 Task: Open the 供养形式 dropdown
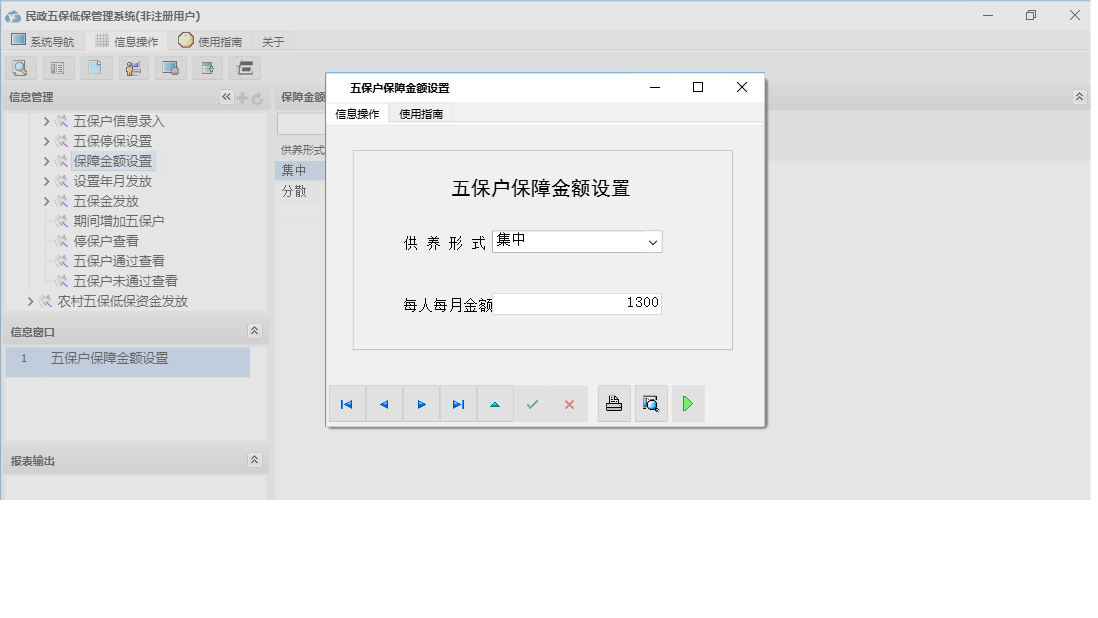[x=654, y=241]
